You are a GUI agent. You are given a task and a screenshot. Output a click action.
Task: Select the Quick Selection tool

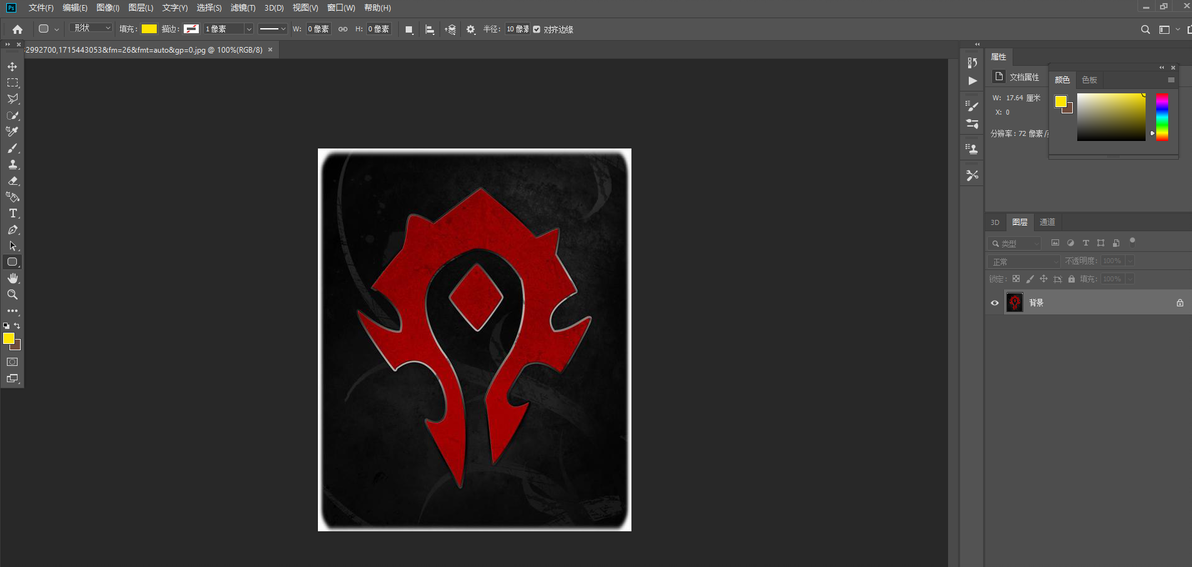(12, 116)
